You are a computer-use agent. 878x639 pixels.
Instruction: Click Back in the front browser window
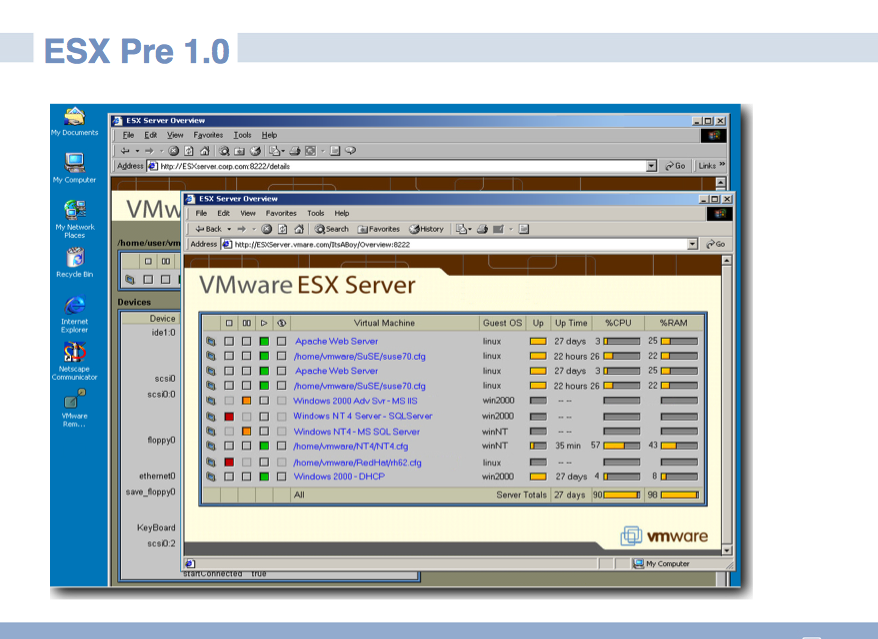(208, 229)
